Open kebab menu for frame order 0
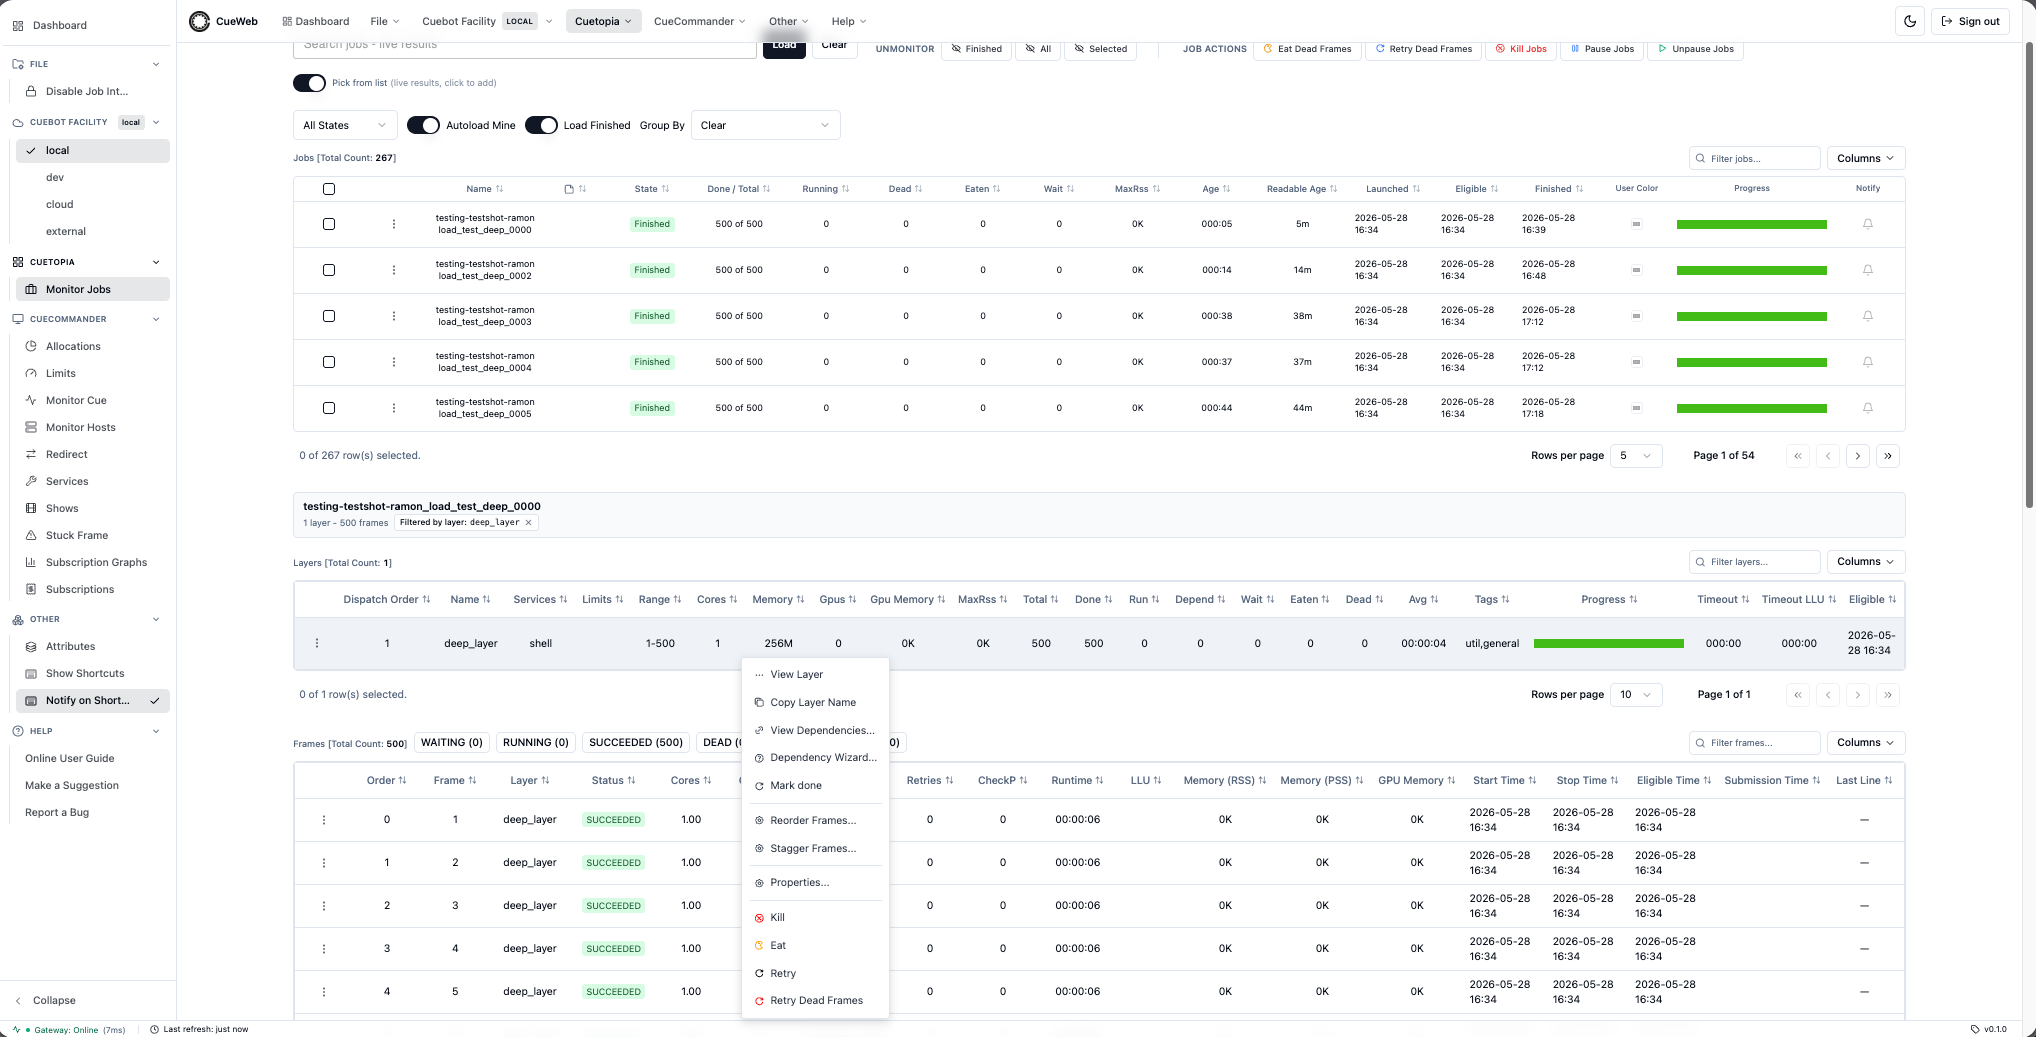This screenshot has width=2036, height=1037. tap(324, 820)
